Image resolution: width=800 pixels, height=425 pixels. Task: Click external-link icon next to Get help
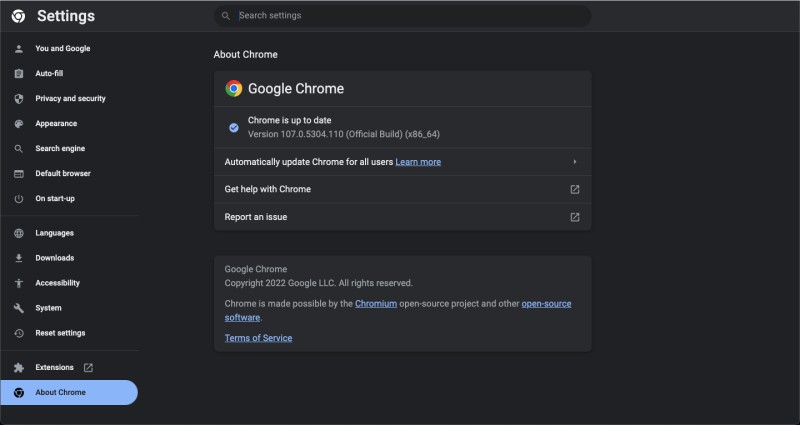[x=574, y=189]
